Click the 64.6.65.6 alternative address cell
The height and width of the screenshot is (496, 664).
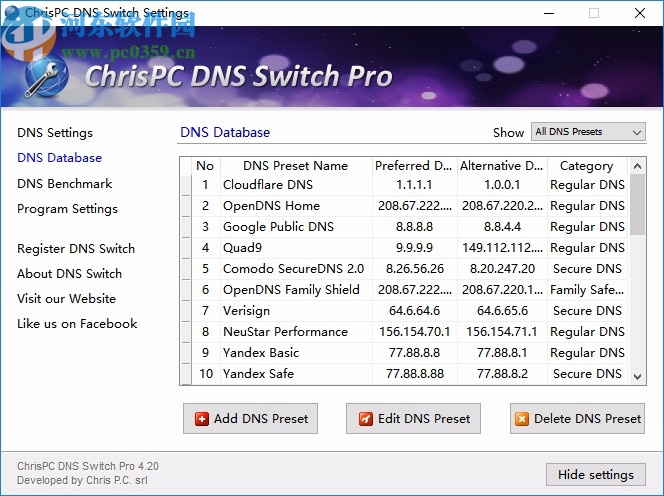coord(502,311)
